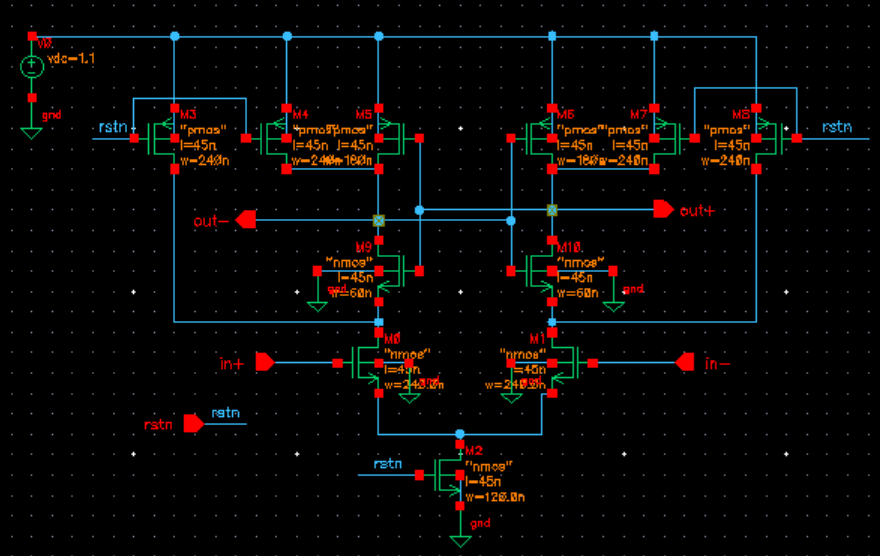
Task: Click the gate terminal square of M2
Action: tap(419, 475)
